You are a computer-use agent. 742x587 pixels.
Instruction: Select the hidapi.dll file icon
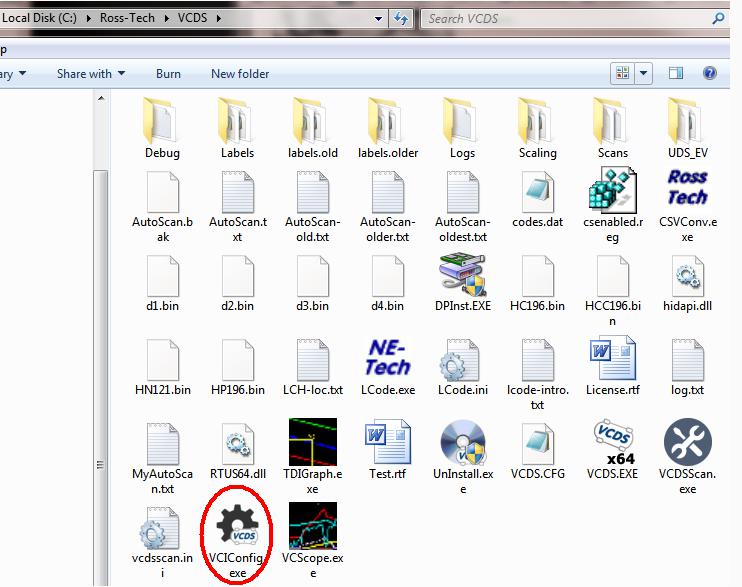pos(688,276)
